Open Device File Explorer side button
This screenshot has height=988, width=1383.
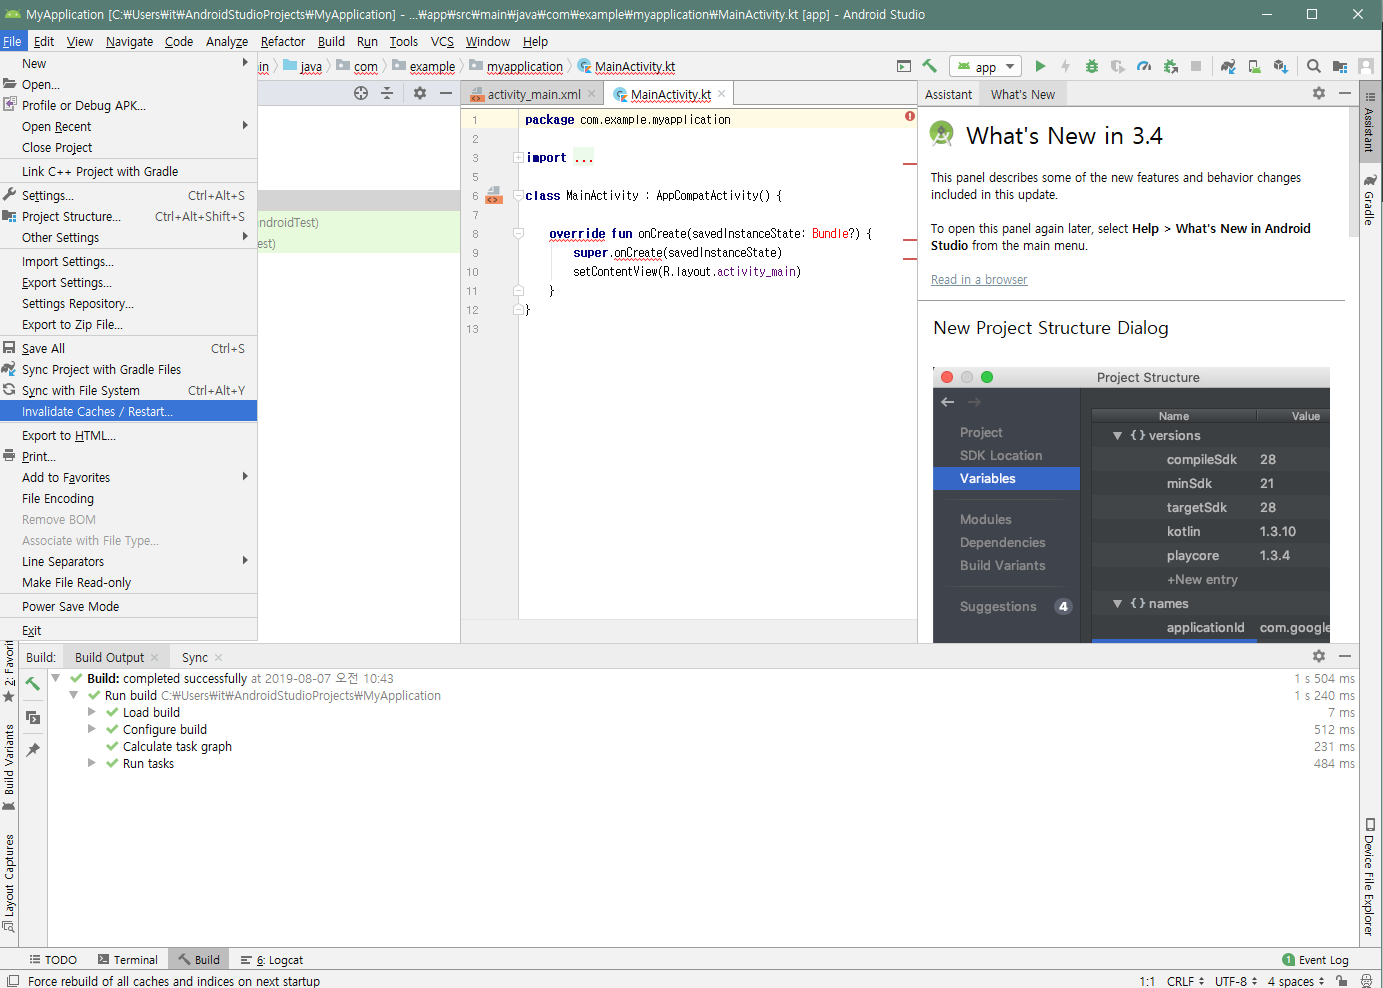[x=1370, y=877]
